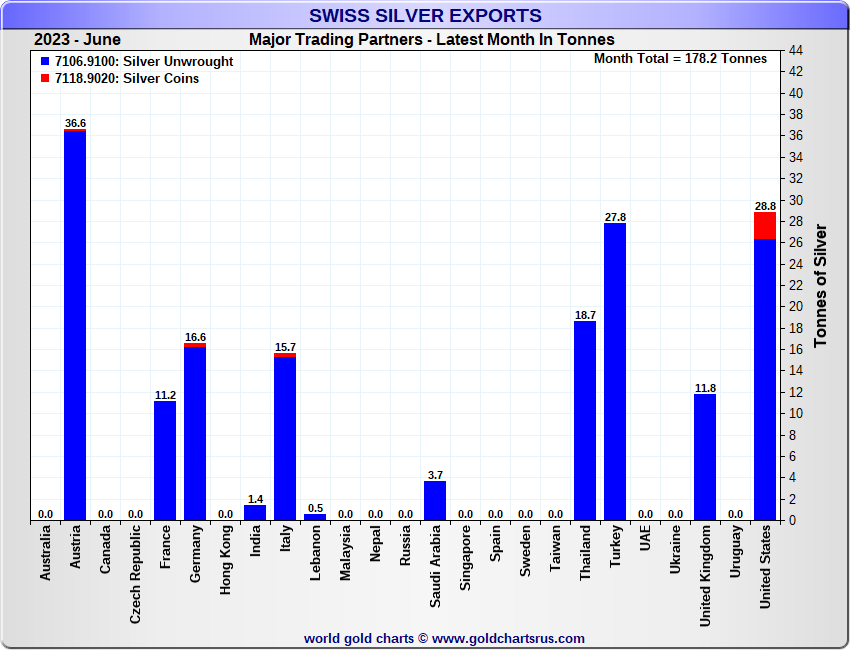Screen dimensions: 850x650
Task: Click the Malaysia axis label
Action: click(345, 552)
